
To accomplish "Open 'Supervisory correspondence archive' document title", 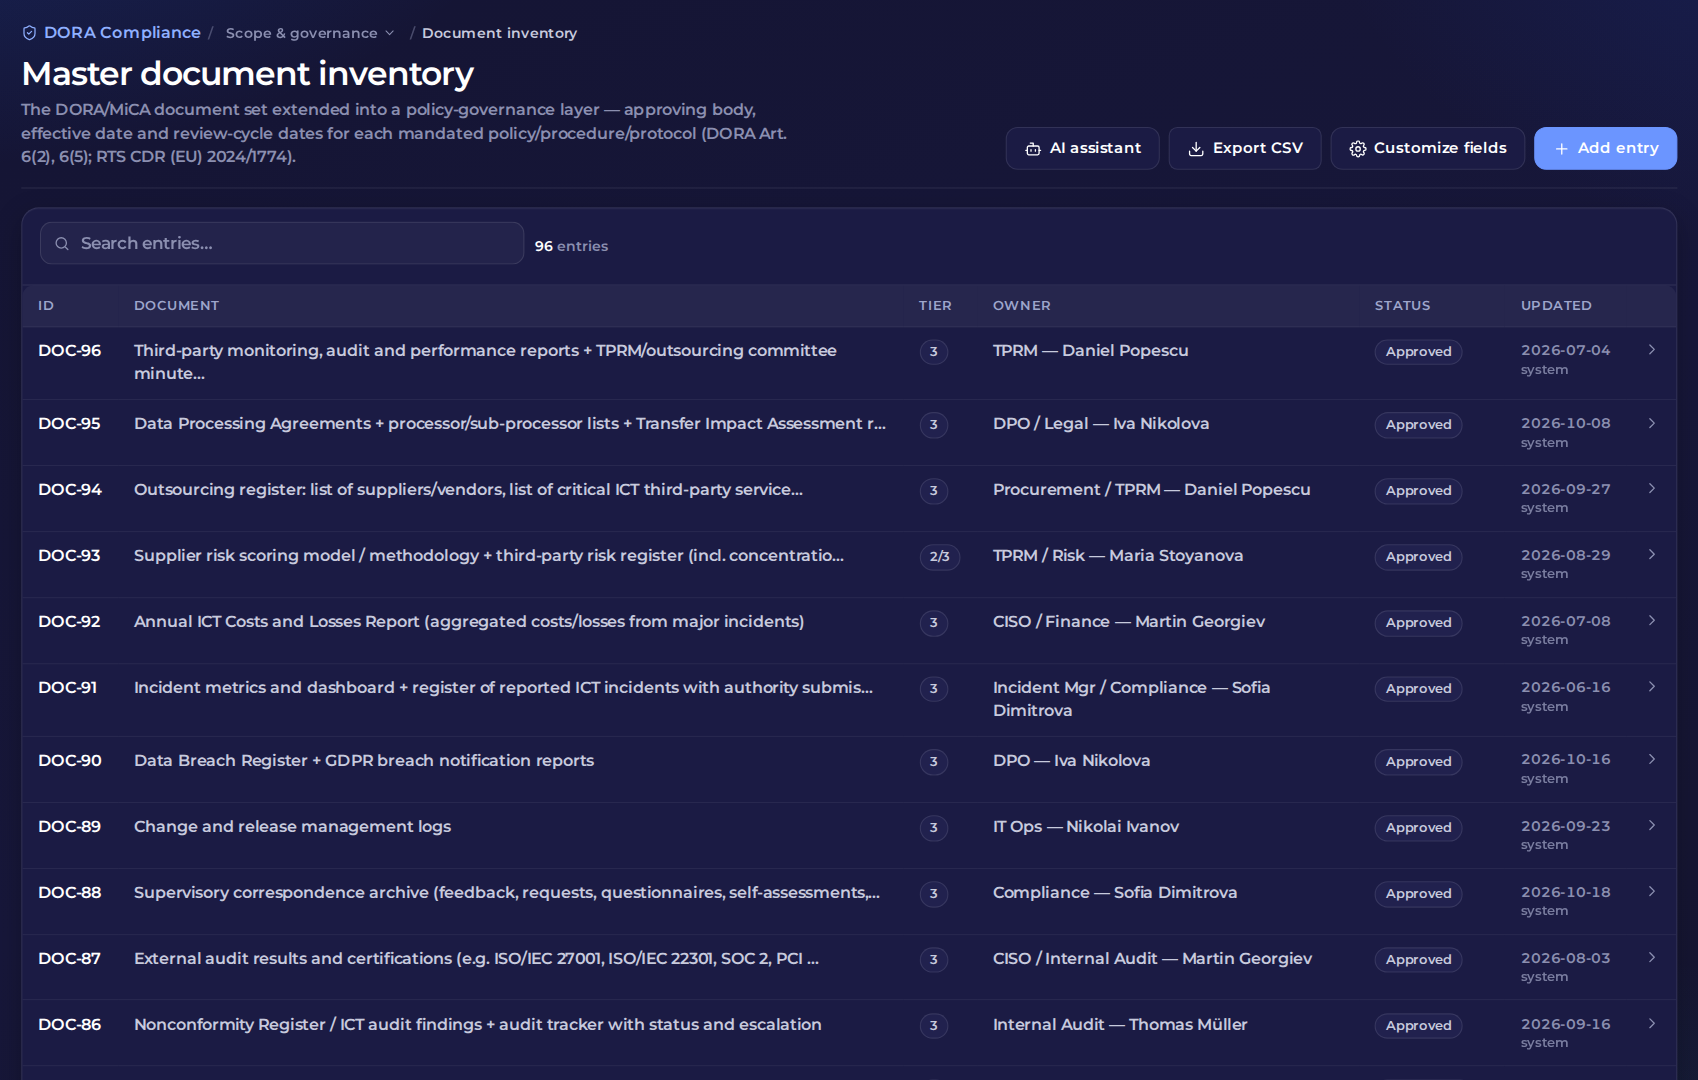I will [507, 893].
